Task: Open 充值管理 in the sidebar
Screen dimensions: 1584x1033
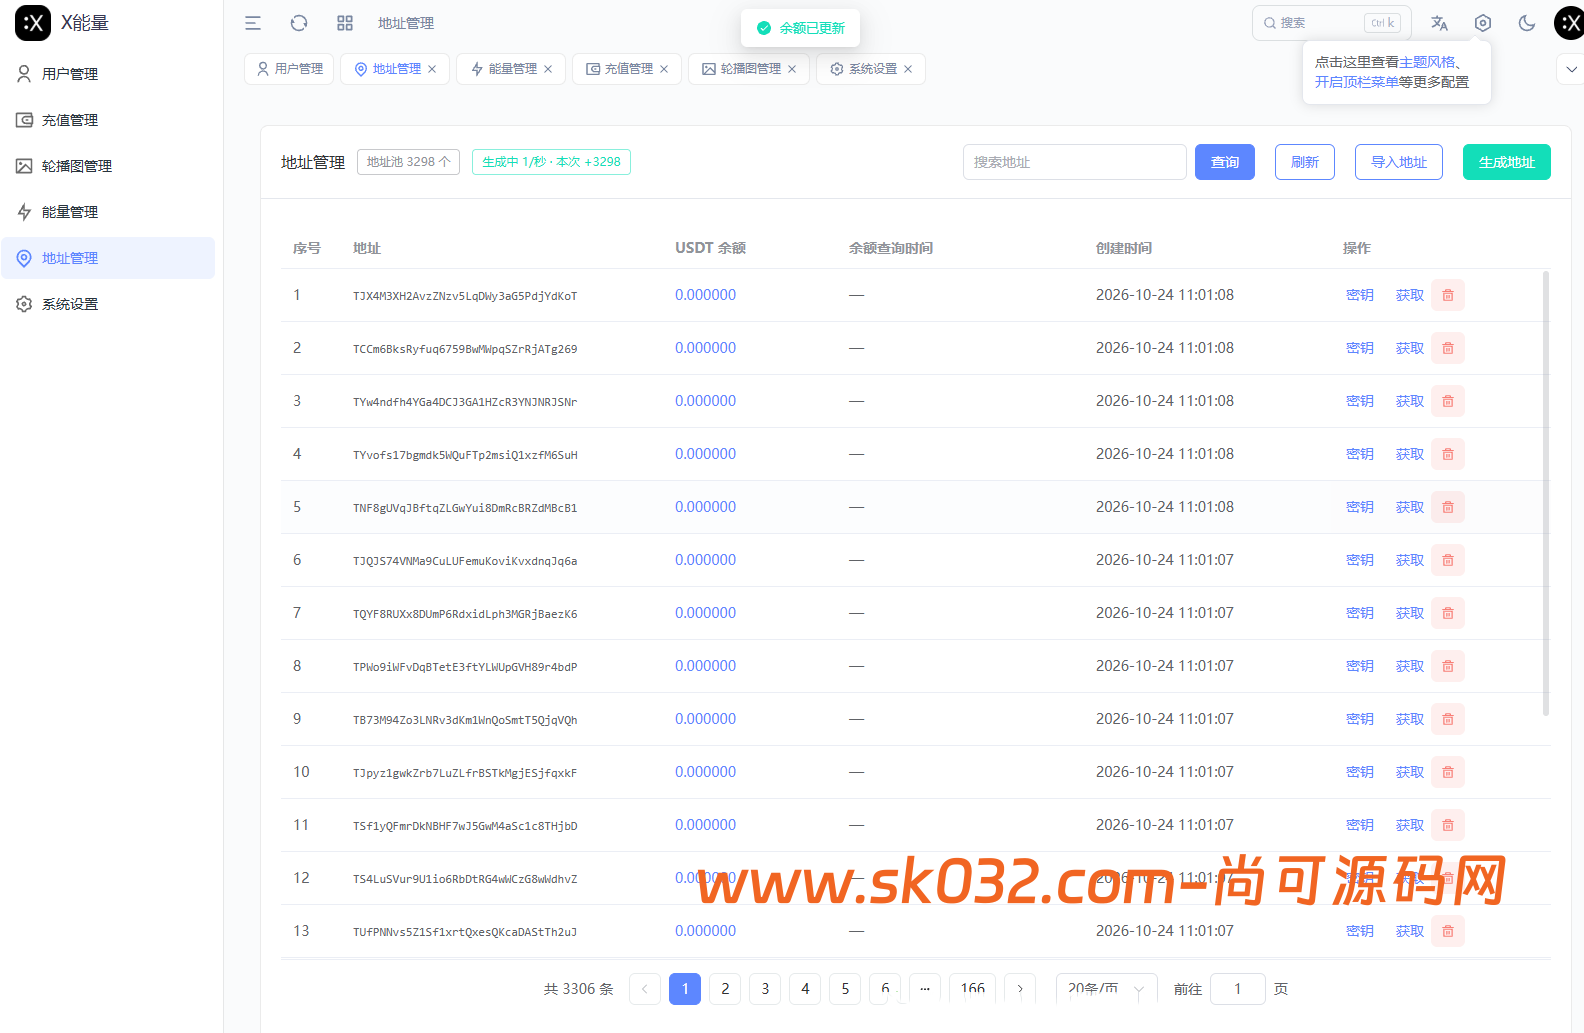Action: [x=108, y=120]
